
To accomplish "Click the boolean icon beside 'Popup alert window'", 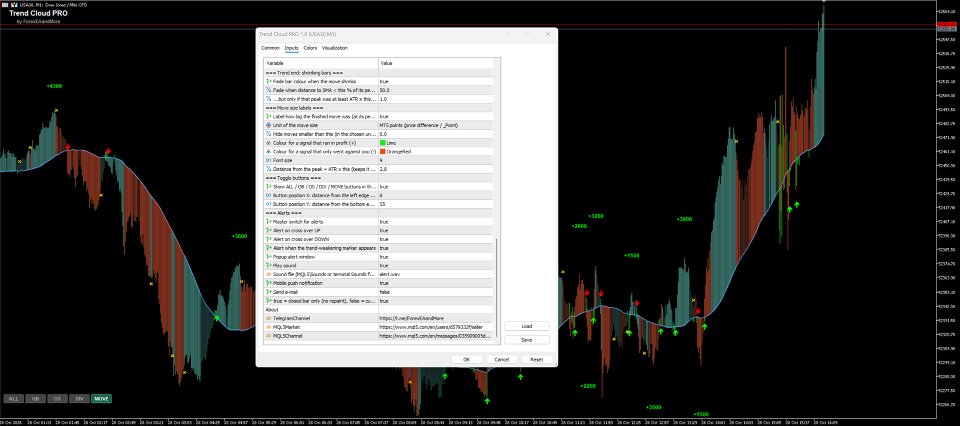I will click(x=268, y=257).
